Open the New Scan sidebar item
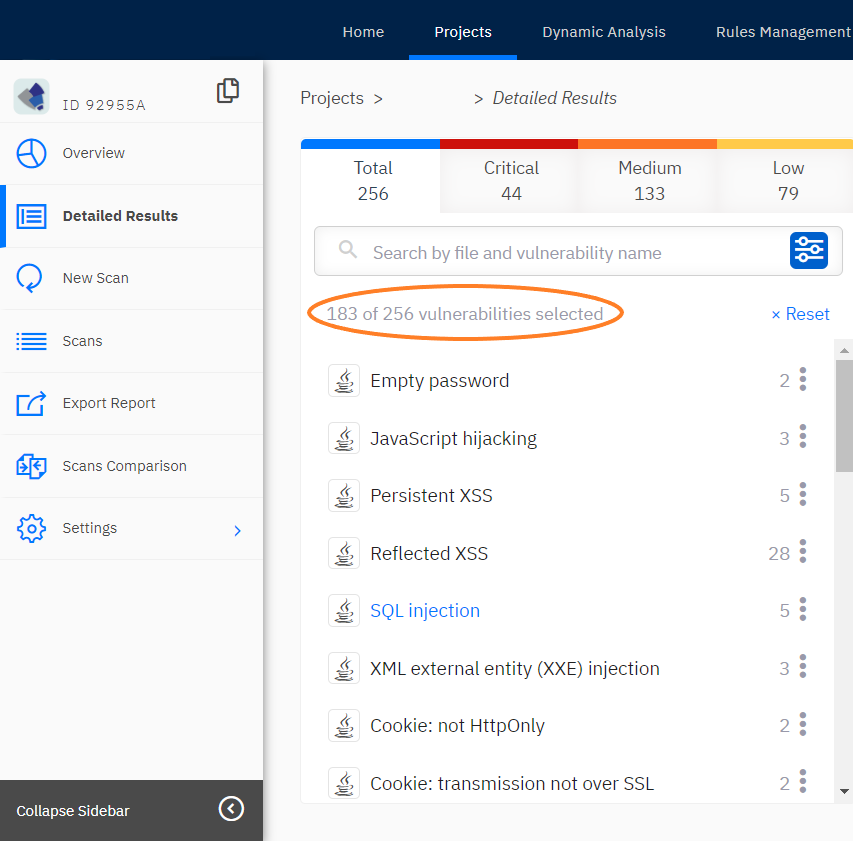 [x=131, y=278]
